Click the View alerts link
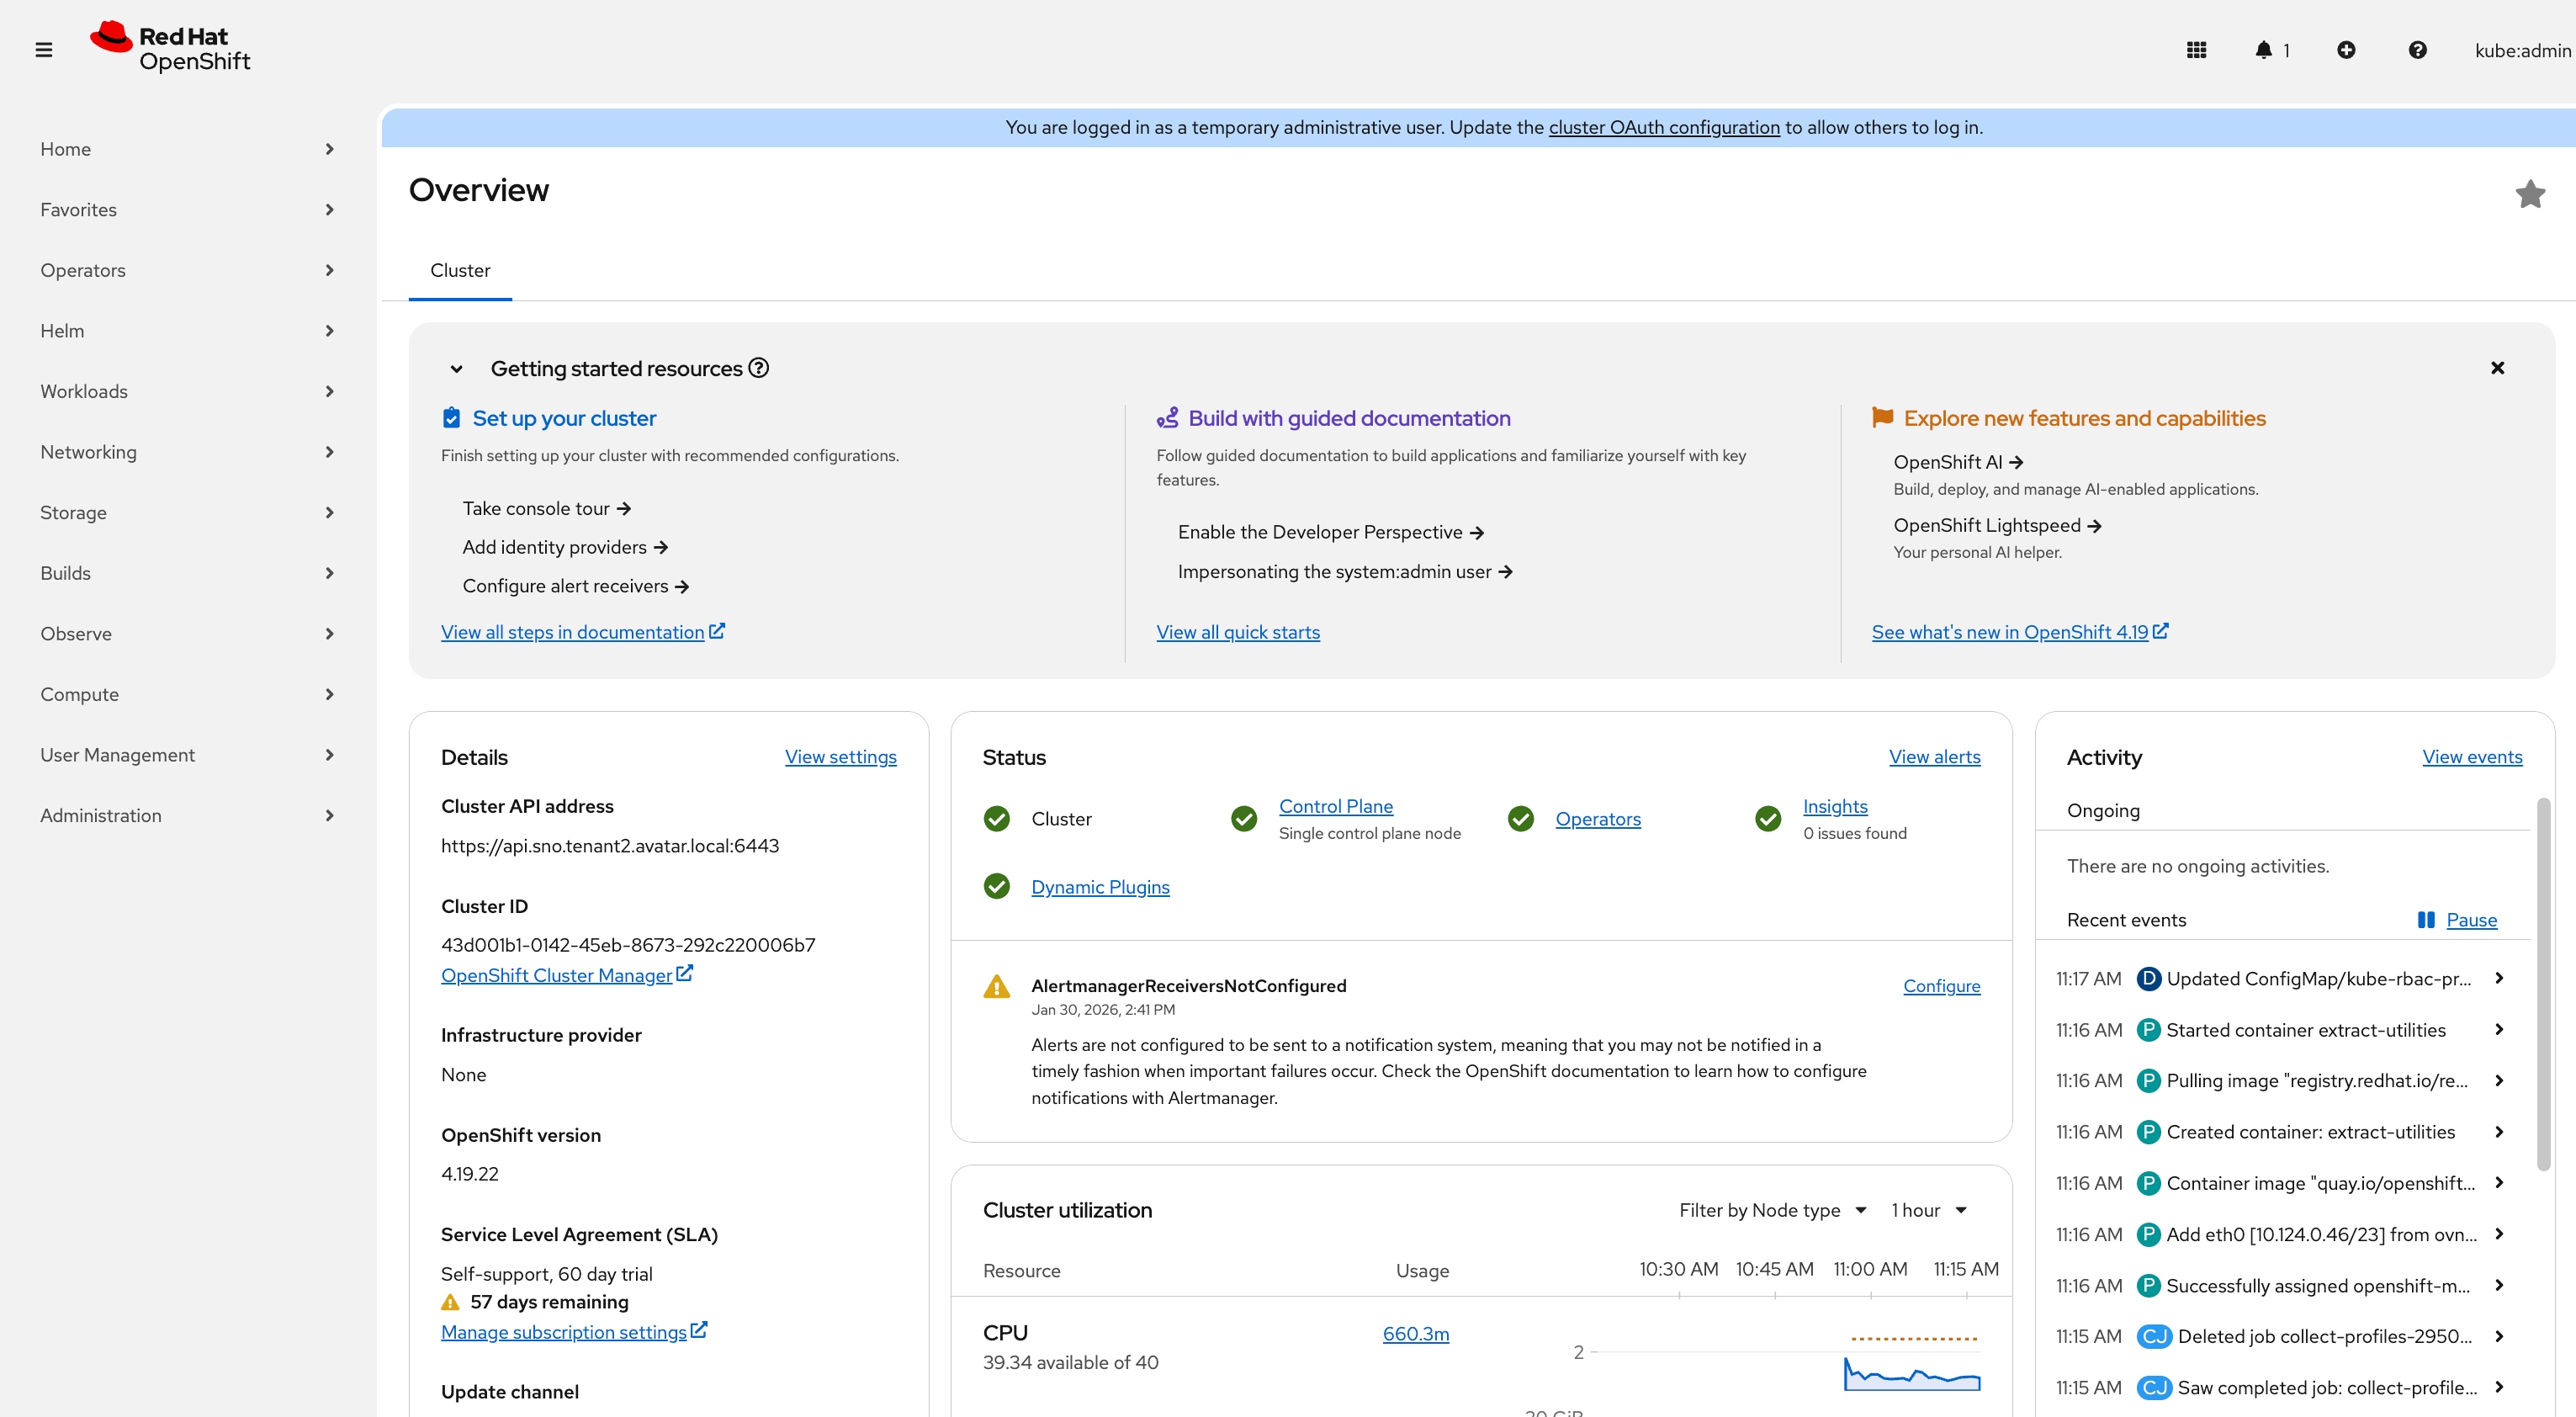 [x=1934, y=757]
